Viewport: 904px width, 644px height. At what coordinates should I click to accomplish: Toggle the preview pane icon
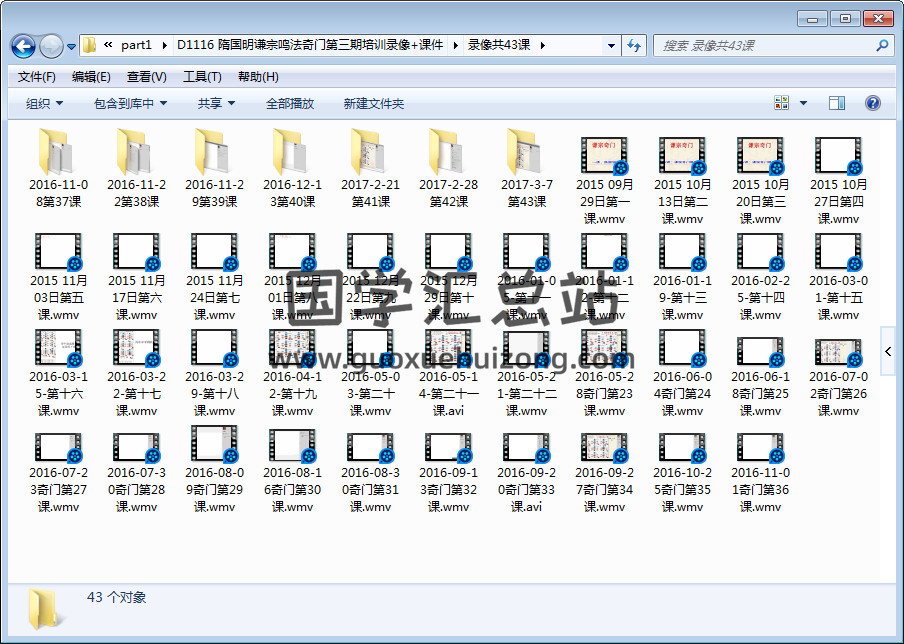(x=837, y=103)
